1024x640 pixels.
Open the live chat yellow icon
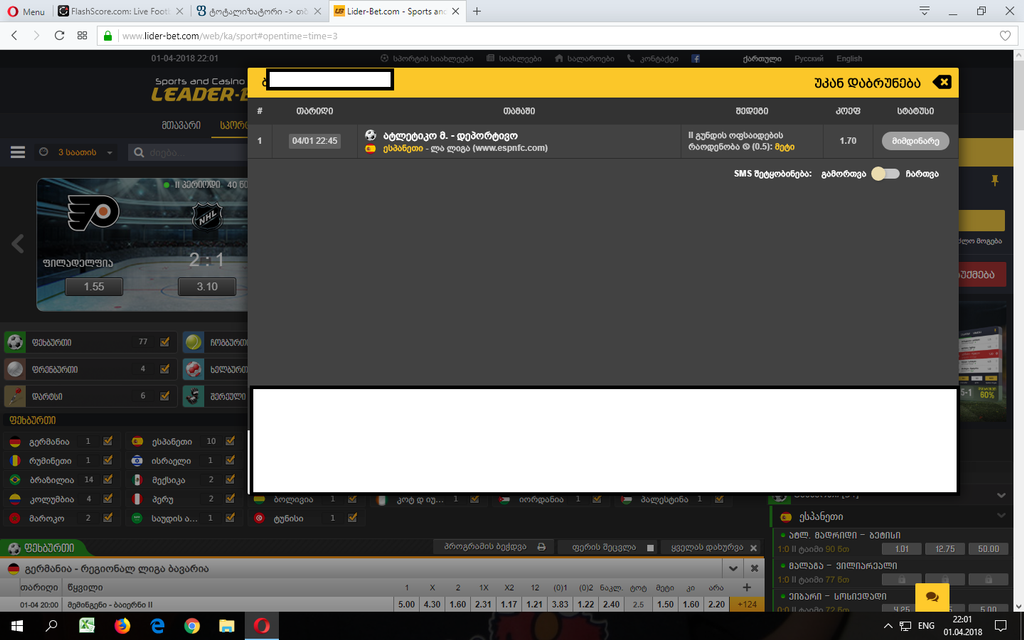point(932,598)
